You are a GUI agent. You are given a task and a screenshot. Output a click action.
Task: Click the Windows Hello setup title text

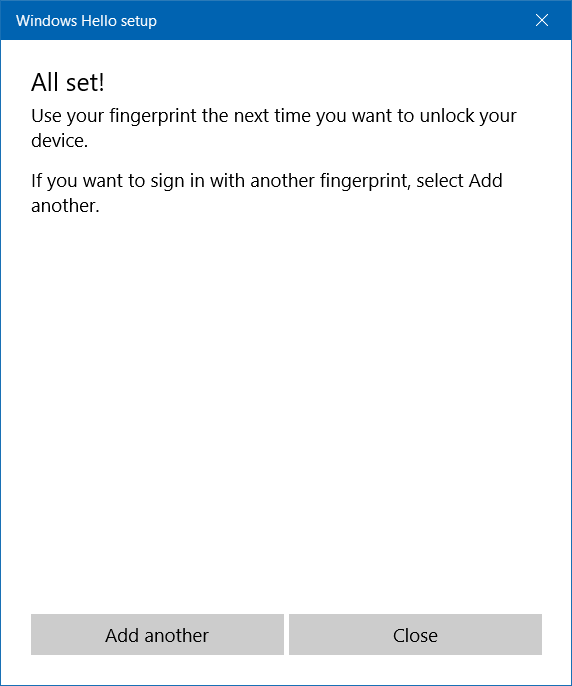(86, 21)
